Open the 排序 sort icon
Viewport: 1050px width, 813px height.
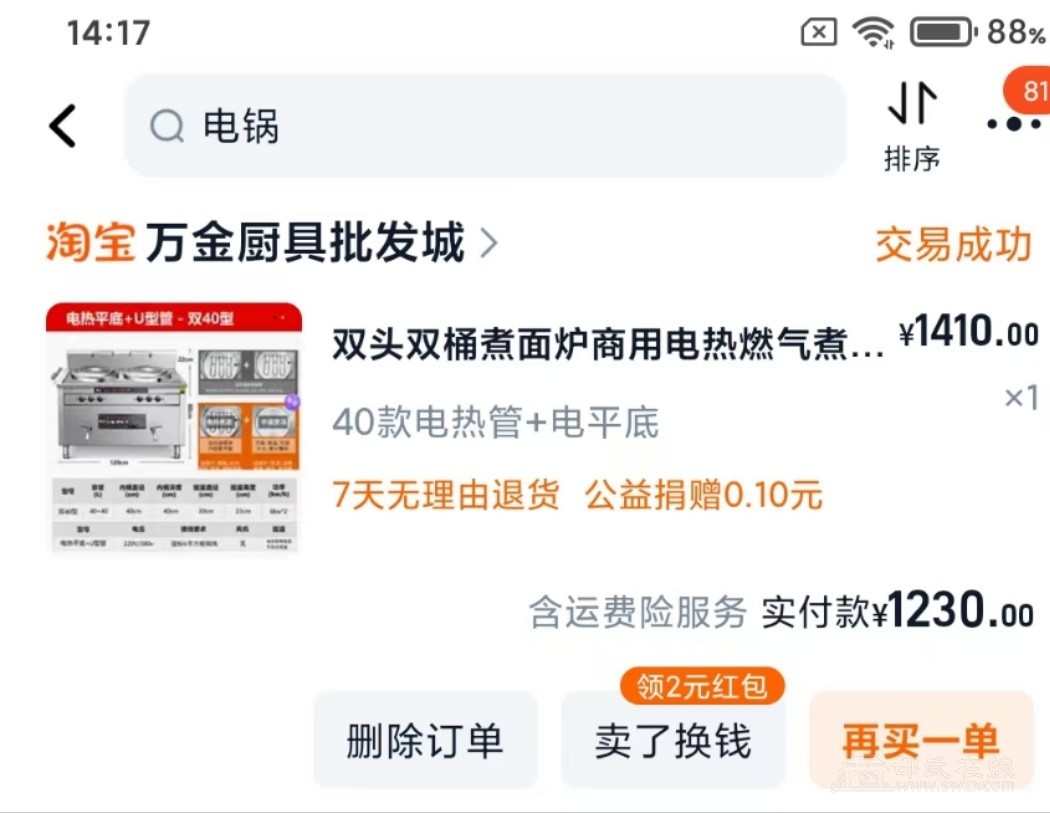[912, 127]
